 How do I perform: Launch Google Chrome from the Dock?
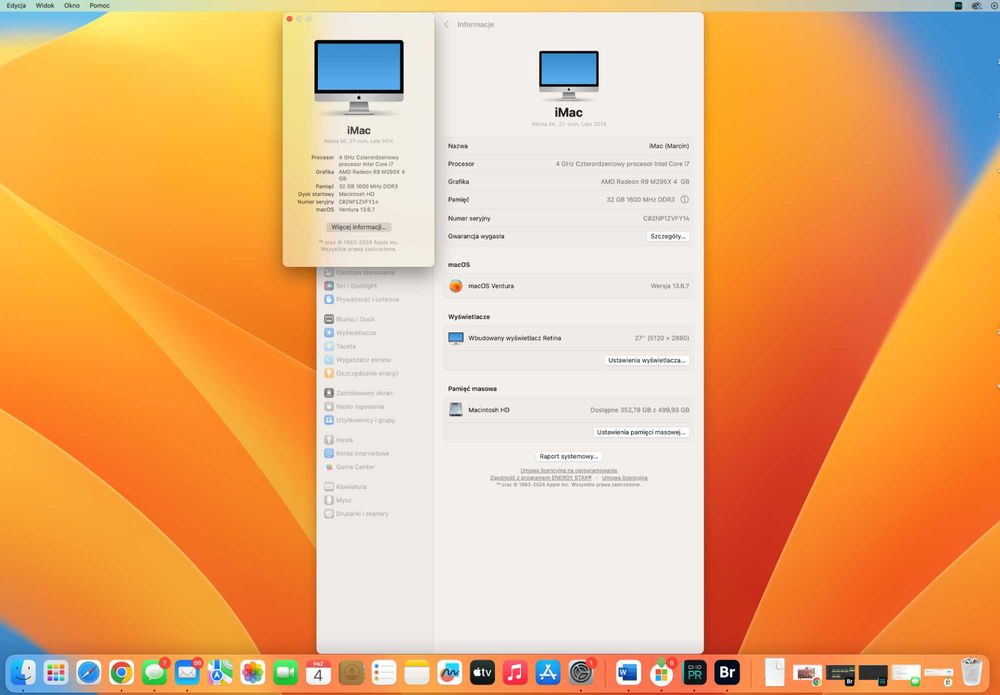(x=122, y=673)
